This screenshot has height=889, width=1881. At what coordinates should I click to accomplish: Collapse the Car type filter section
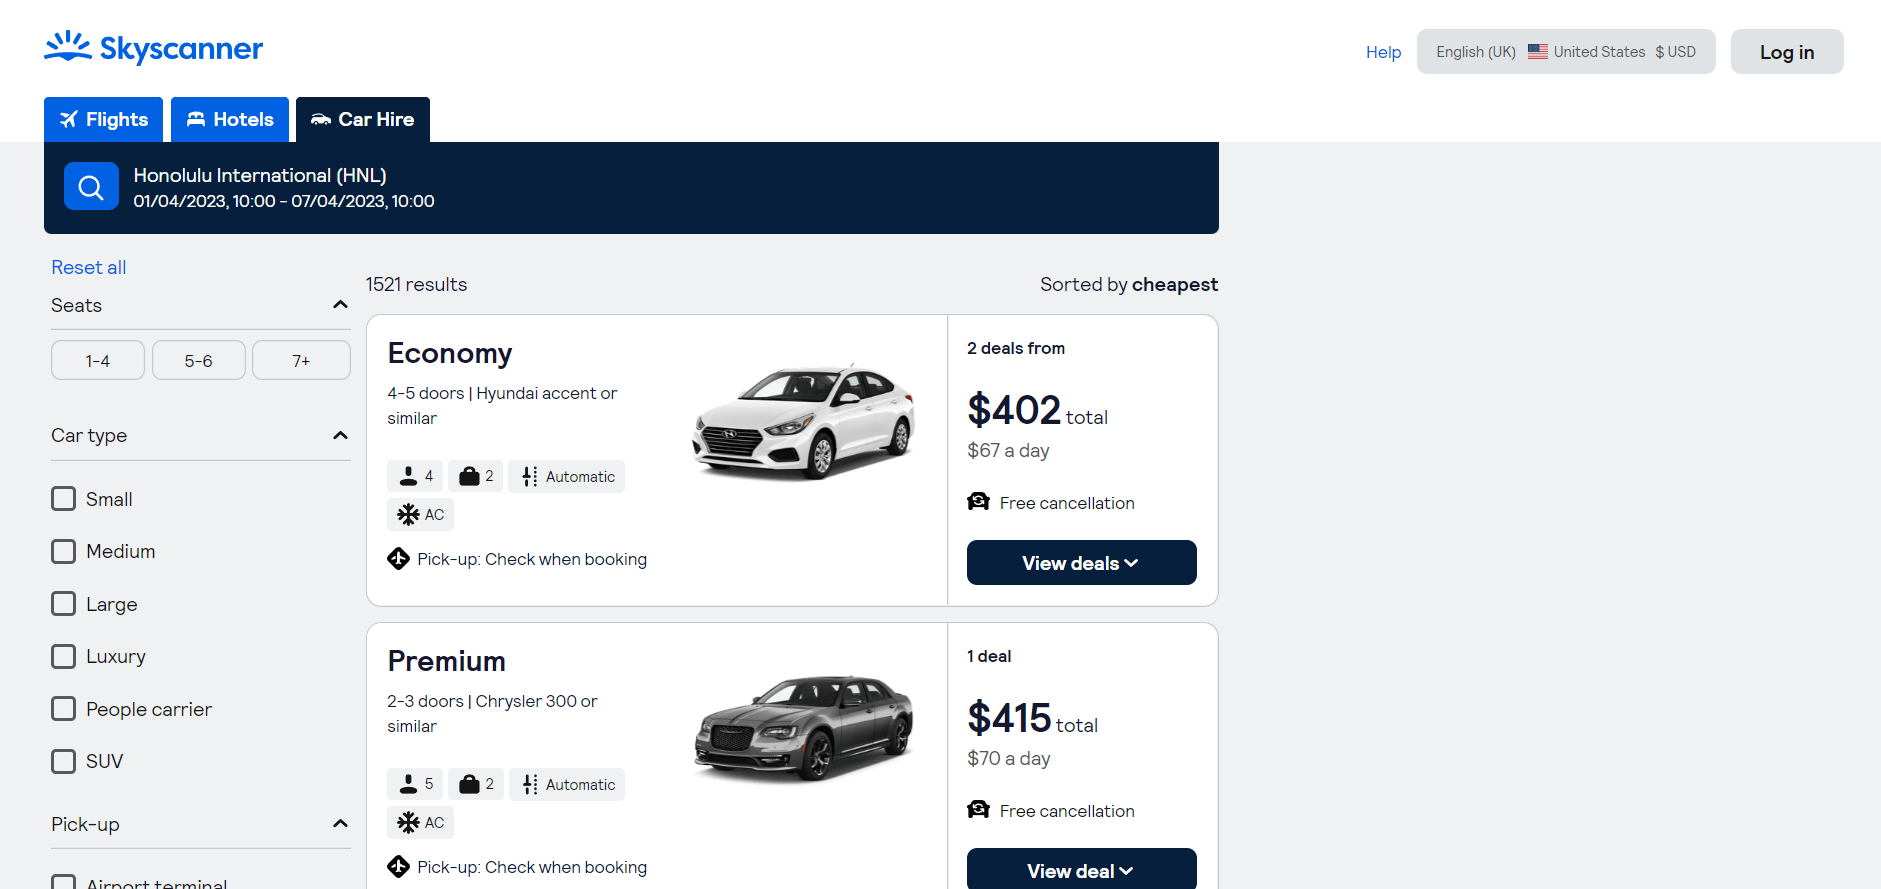click(340, 434)
